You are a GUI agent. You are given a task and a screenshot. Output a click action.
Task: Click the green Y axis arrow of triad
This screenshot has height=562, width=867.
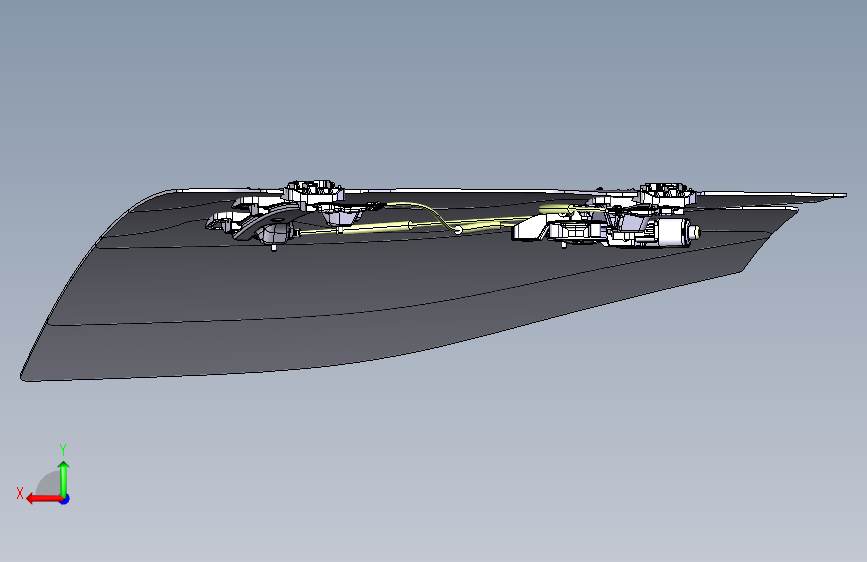64,479
